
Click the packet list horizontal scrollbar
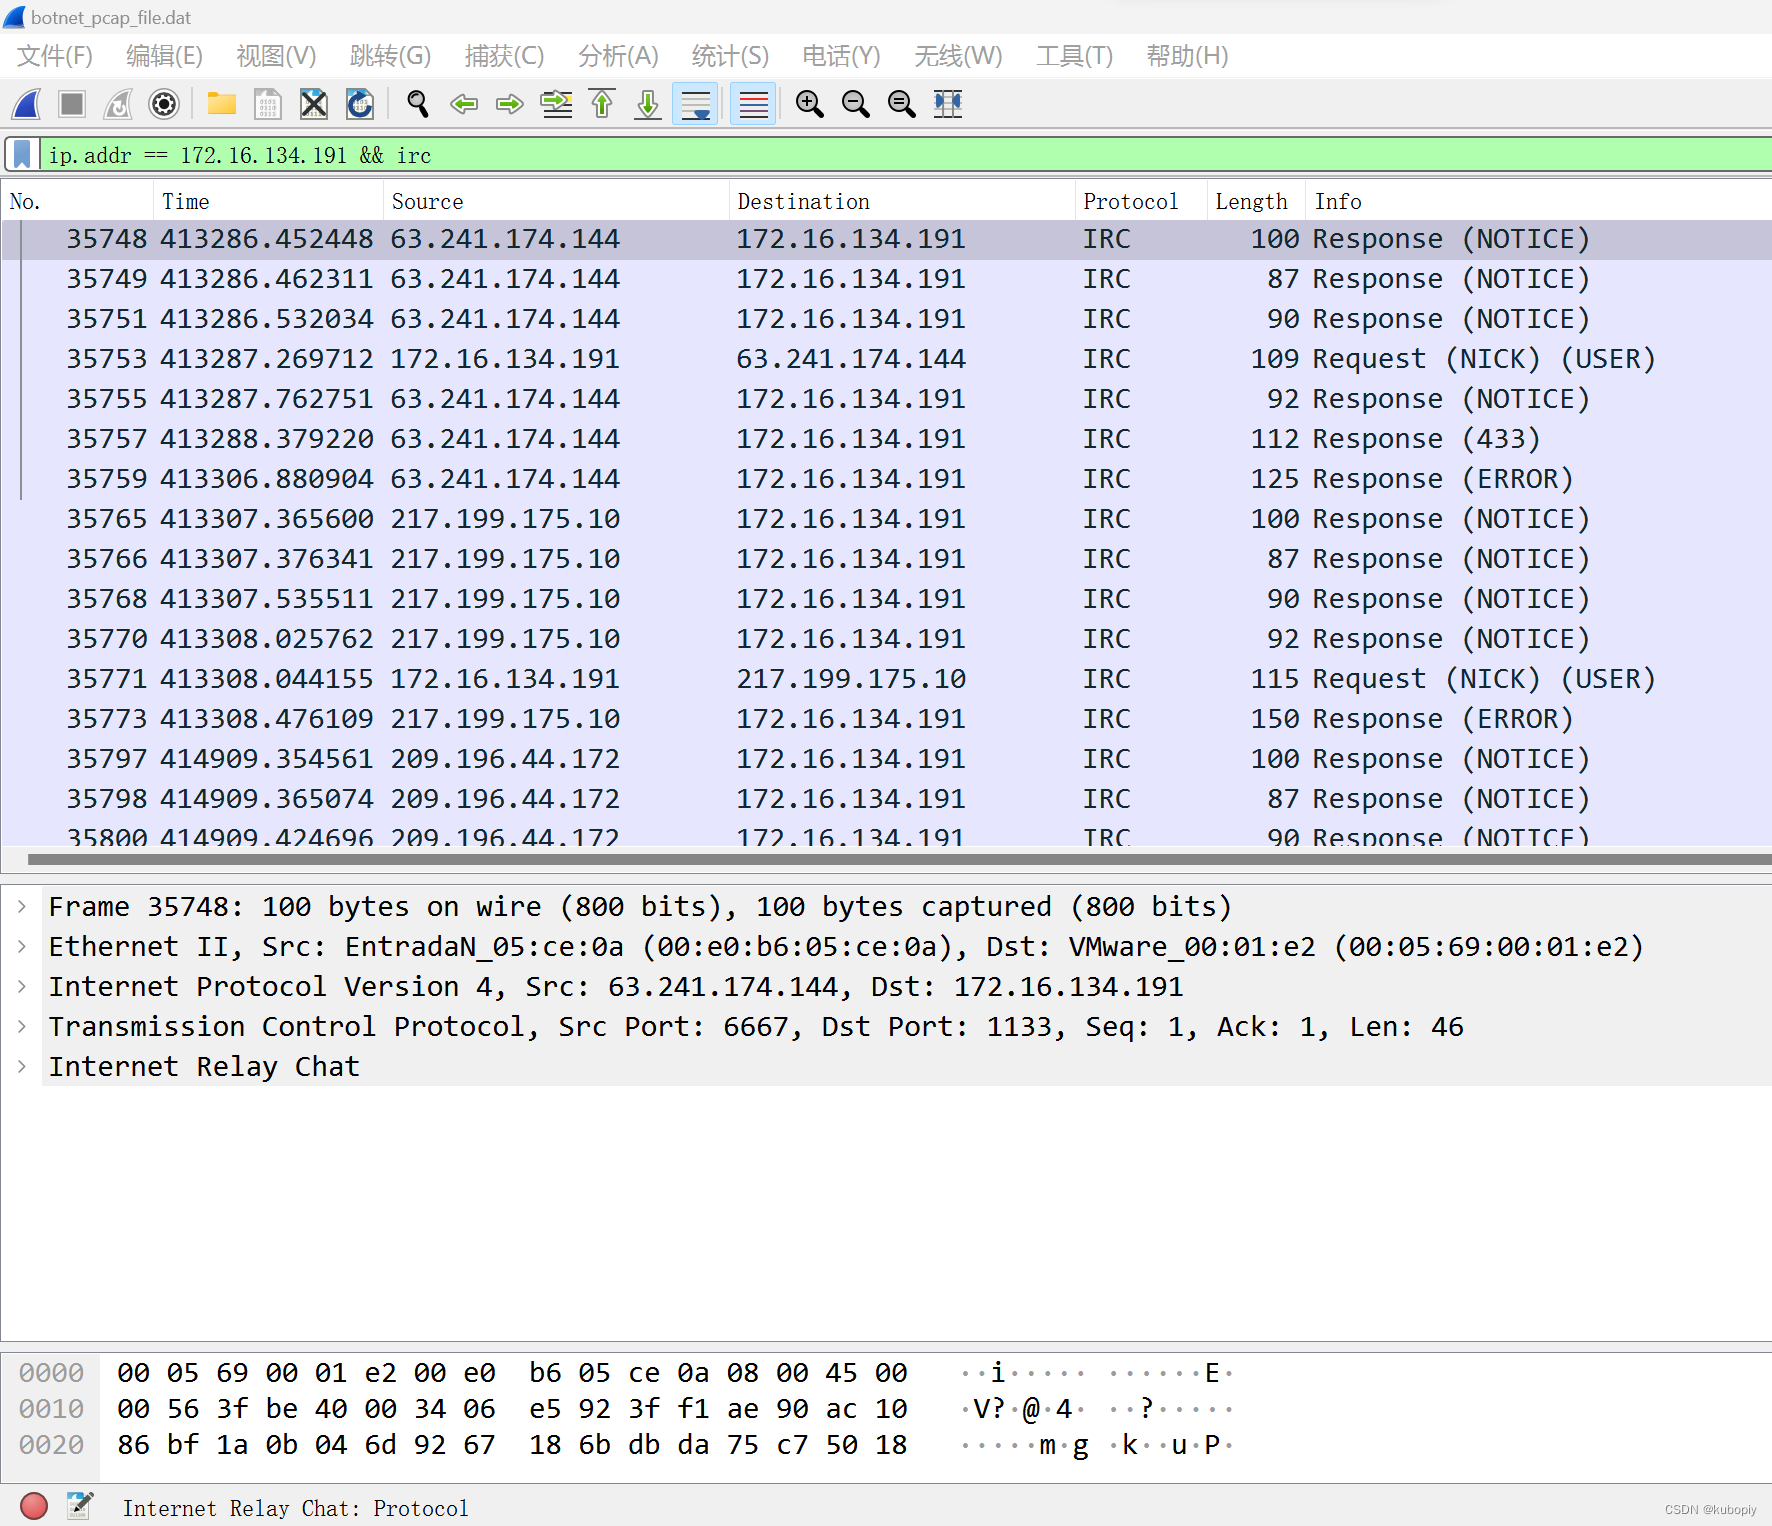pos(900,859)
